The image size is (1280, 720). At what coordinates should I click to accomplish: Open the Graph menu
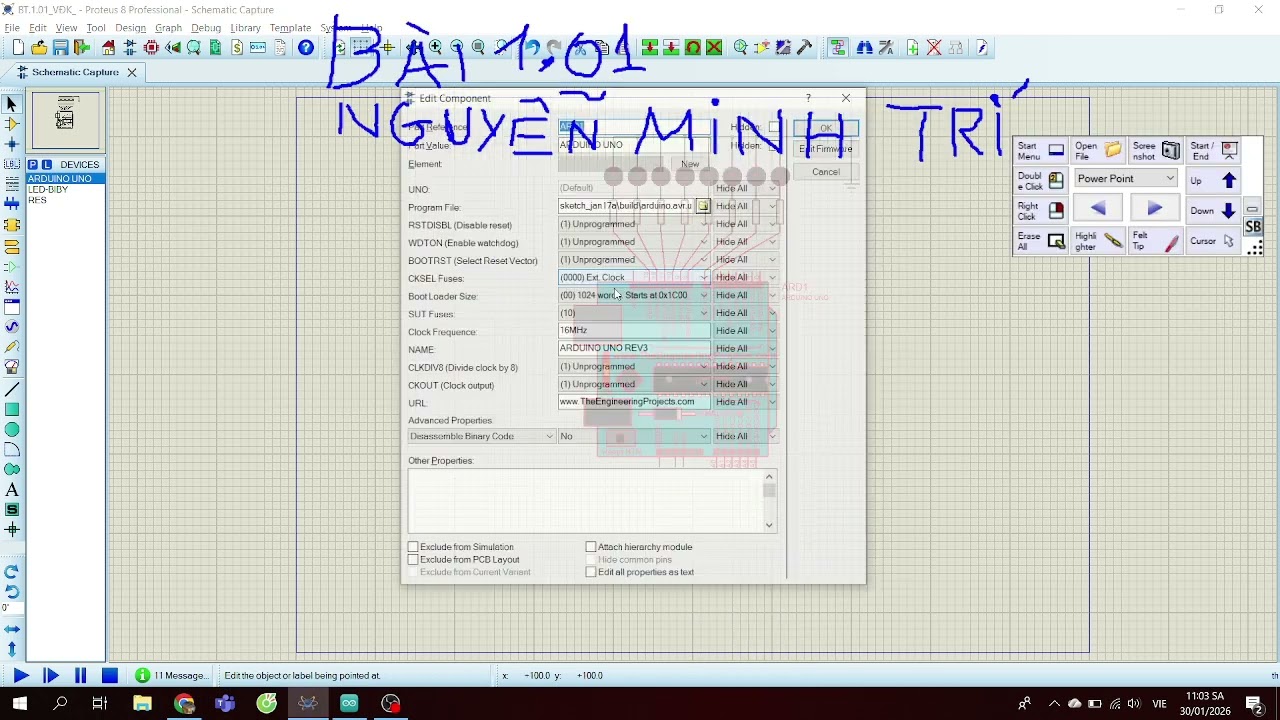168,28
